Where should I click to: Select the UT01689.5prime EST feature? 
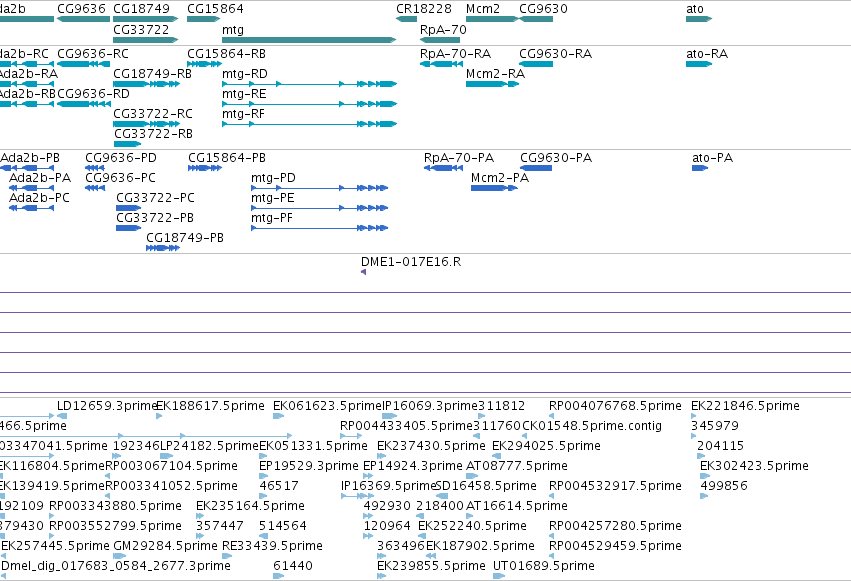(499, 576)
